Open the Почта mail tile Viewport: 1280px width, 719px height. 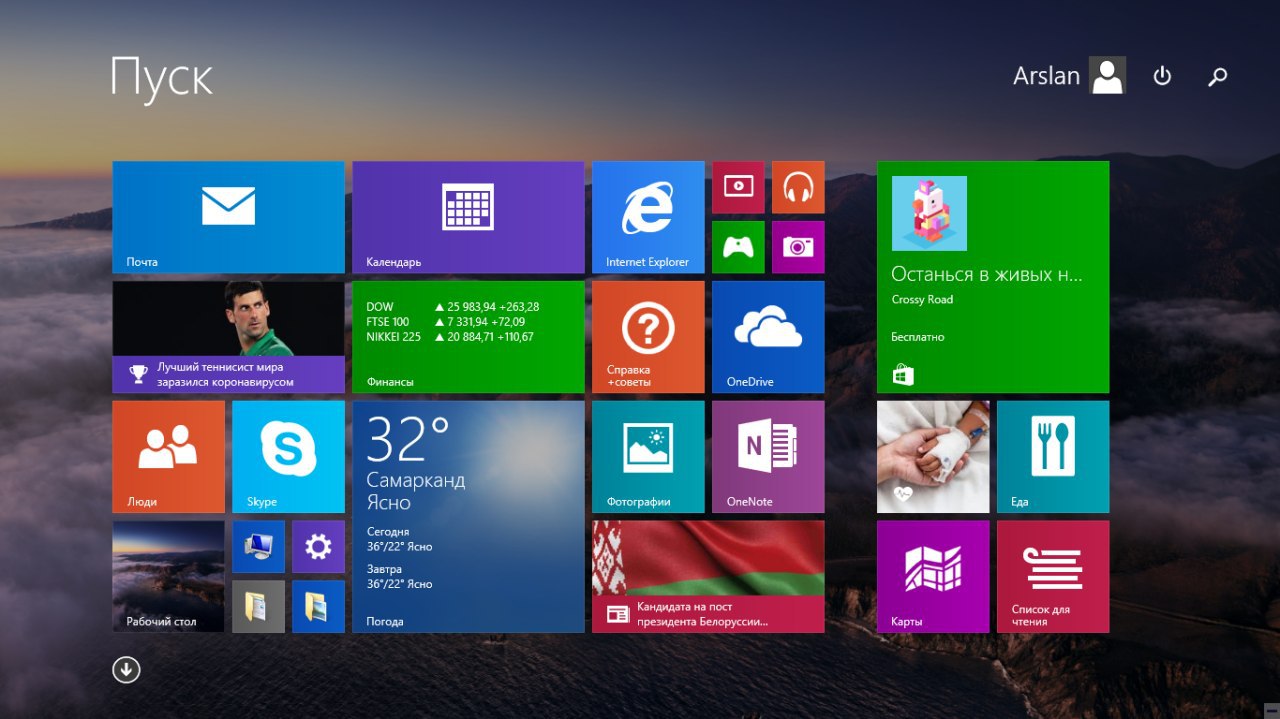pos(228,217)
